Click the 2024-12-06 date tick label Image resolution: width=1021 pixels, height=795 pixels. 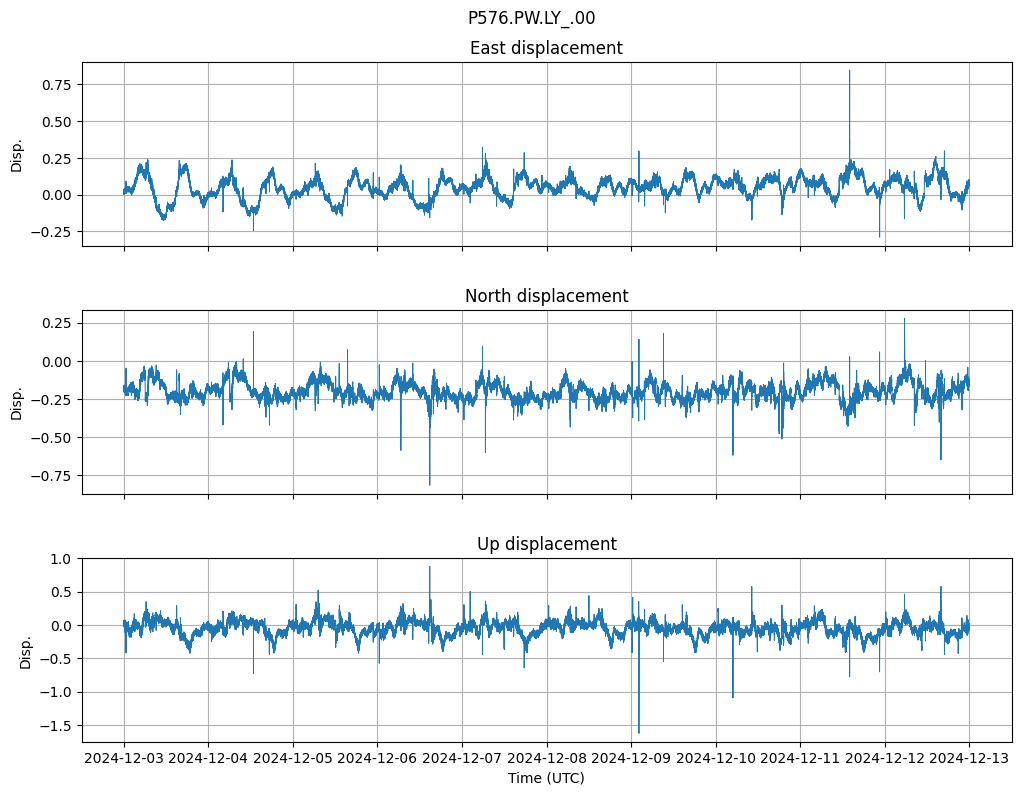click(x=377, y=759)
